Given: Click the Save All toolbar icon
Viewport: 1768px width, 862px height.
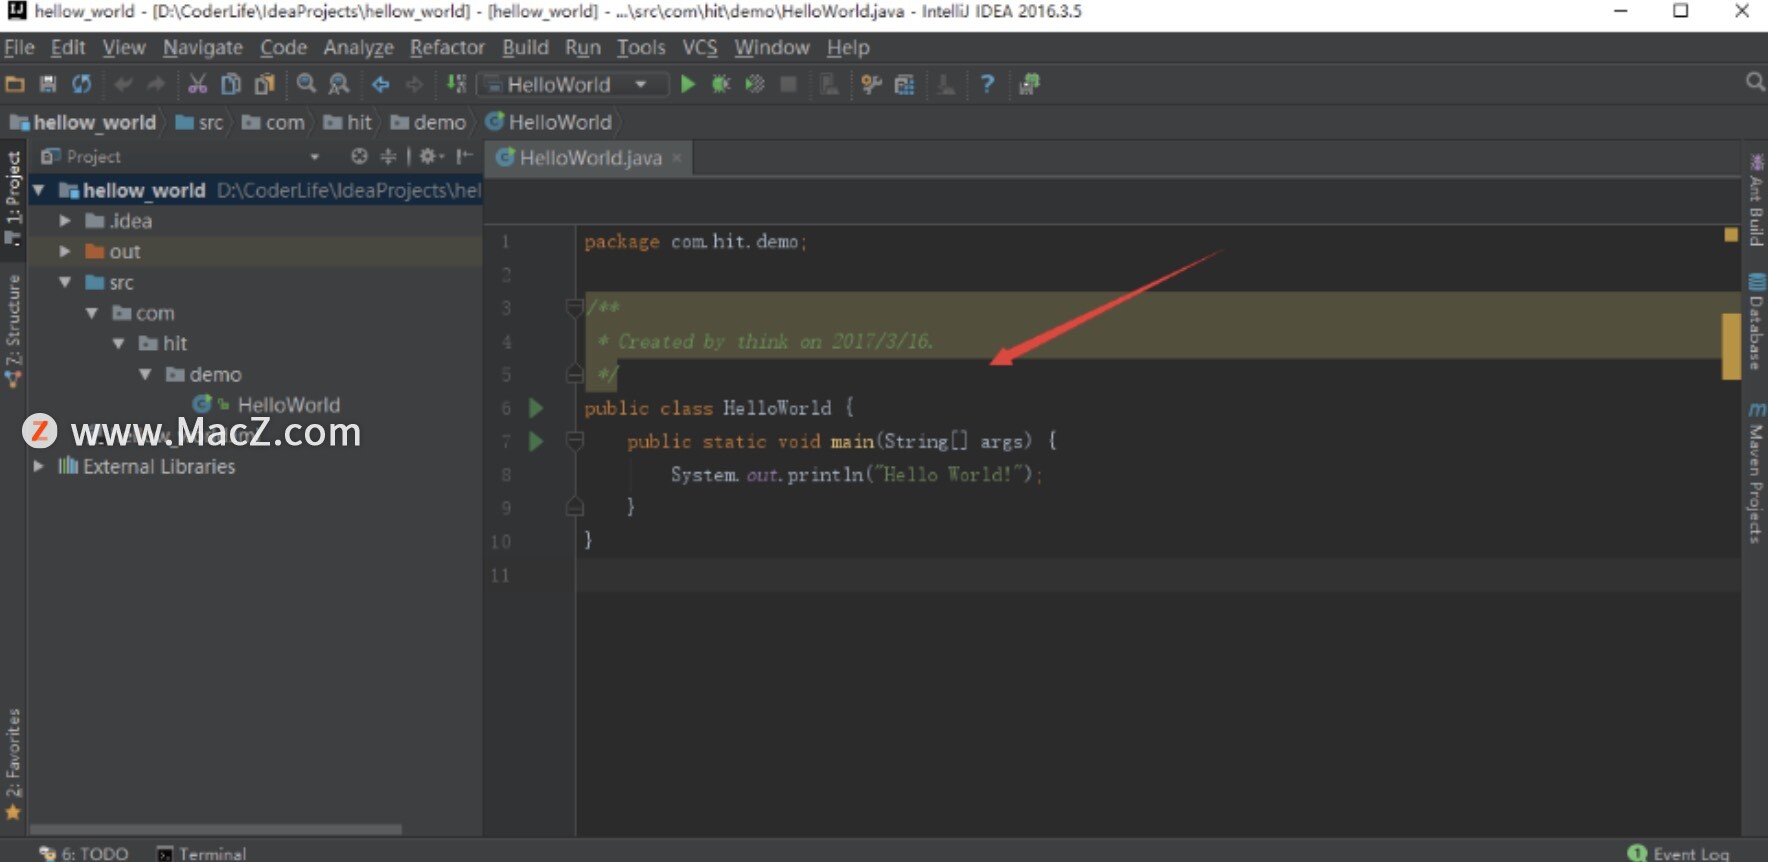Looking at the screenshot, I should tap(48, 84).
